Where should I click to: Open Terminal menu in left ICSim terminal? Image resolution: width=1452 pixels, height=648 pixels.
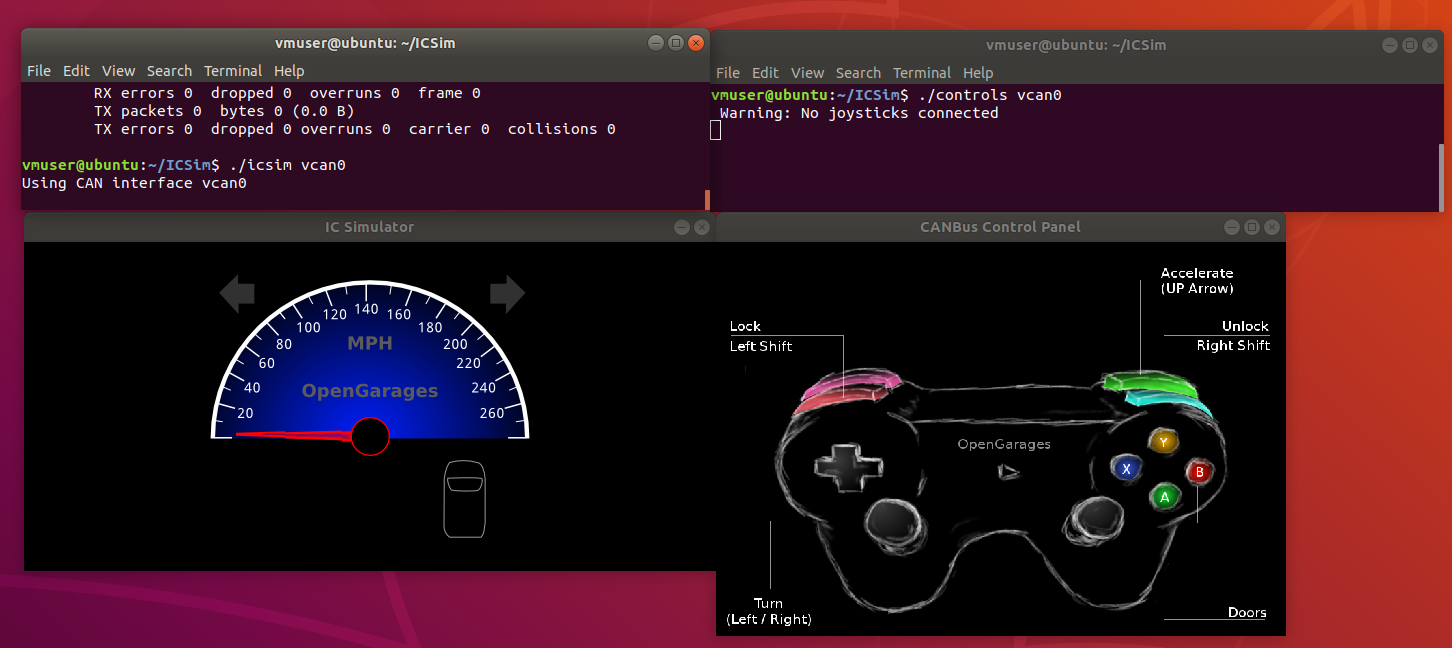click(233, 71)
